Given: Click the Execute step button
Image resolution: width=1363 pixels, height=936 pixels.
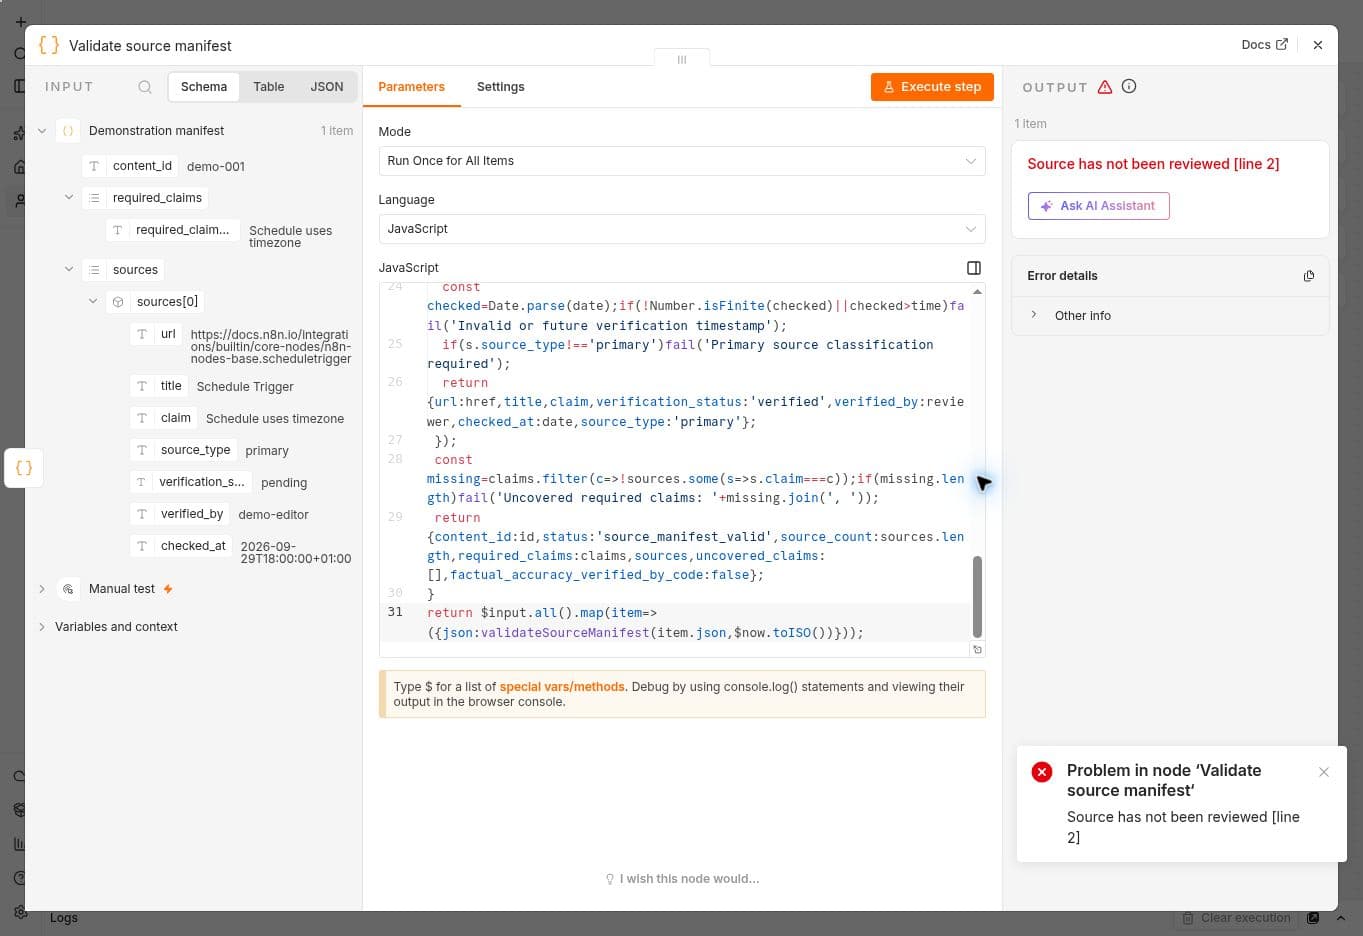Looking at the screenshot, I should [x=932, y=87].
